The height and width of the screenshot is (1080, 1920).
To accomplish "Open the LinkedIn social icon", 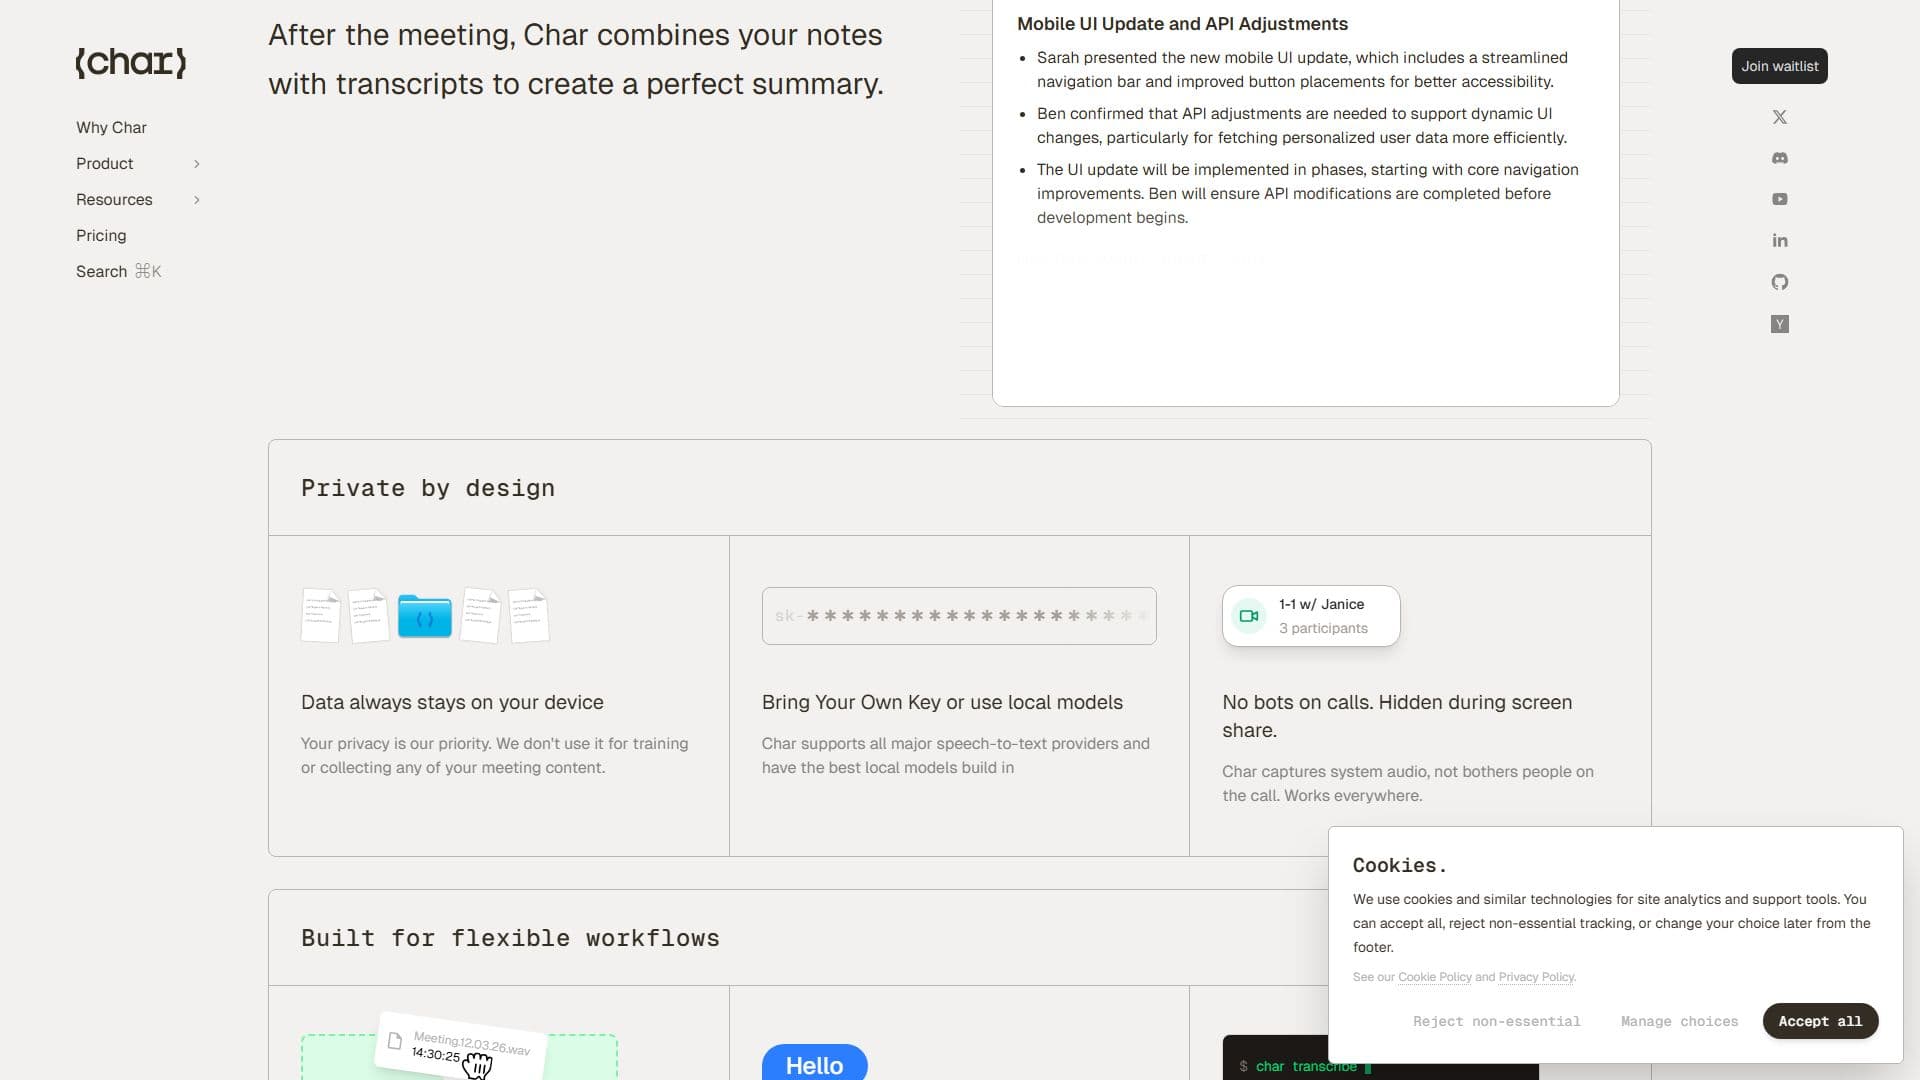I will click(x=1780, y=240).
